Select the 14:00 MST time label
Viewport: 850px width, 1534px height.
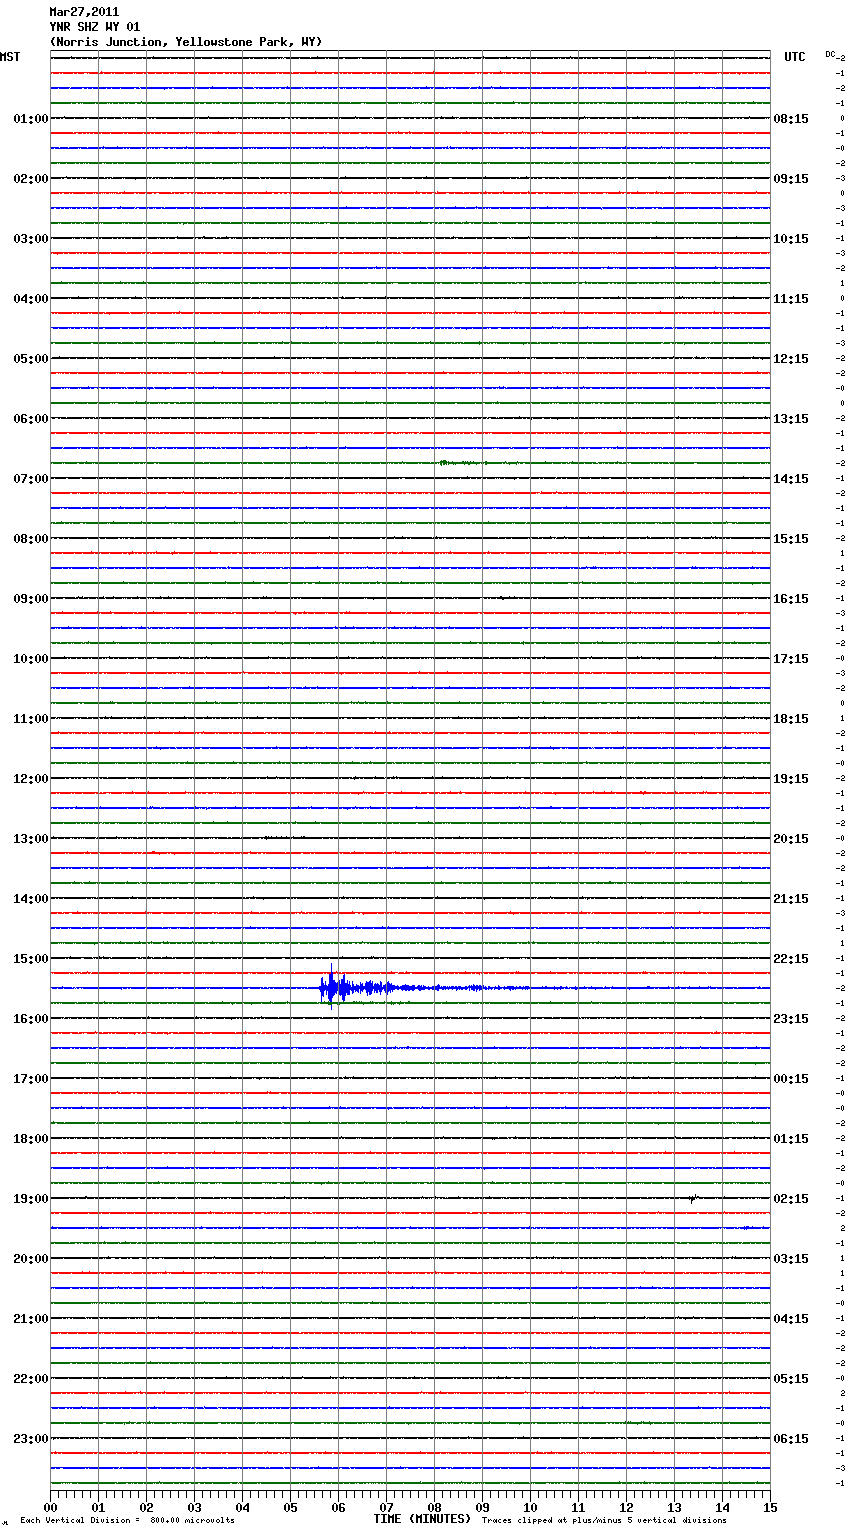click(31, 899)
